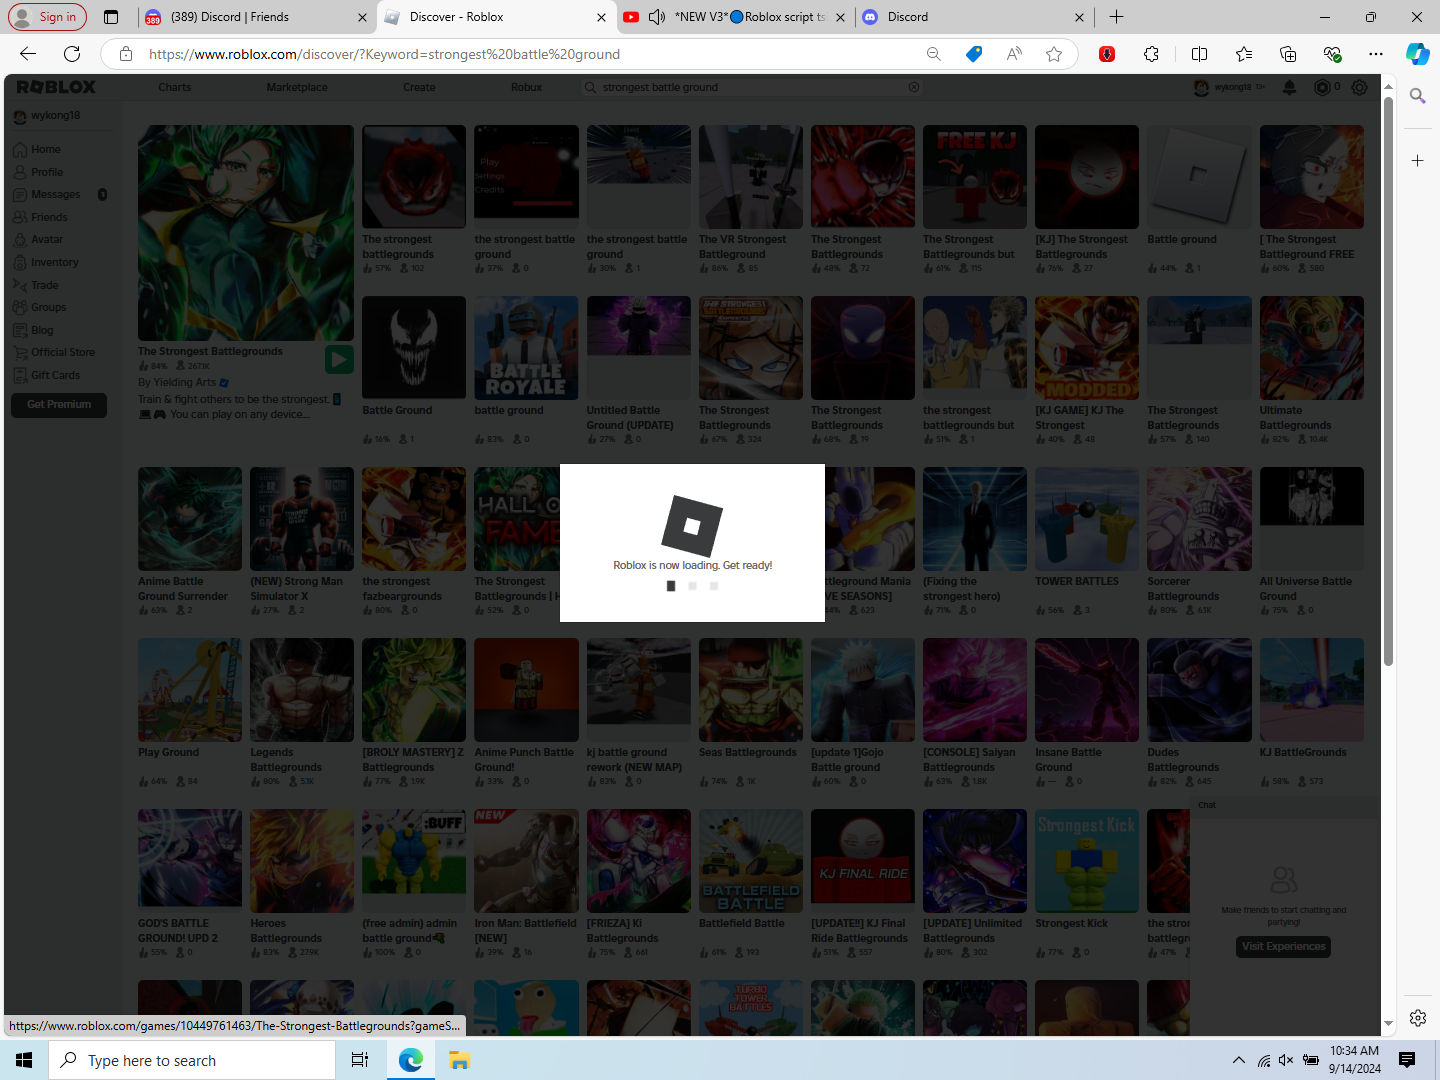Clear the Roblox search field

pyautogui.click(x=913, y=87)
